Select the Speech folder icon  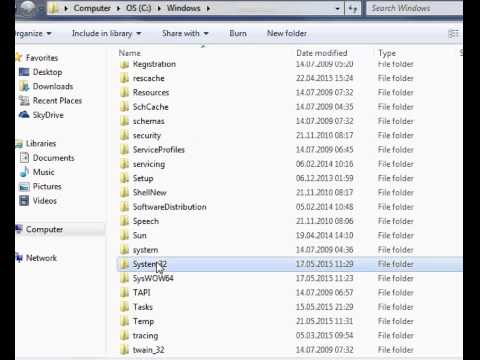125,221
